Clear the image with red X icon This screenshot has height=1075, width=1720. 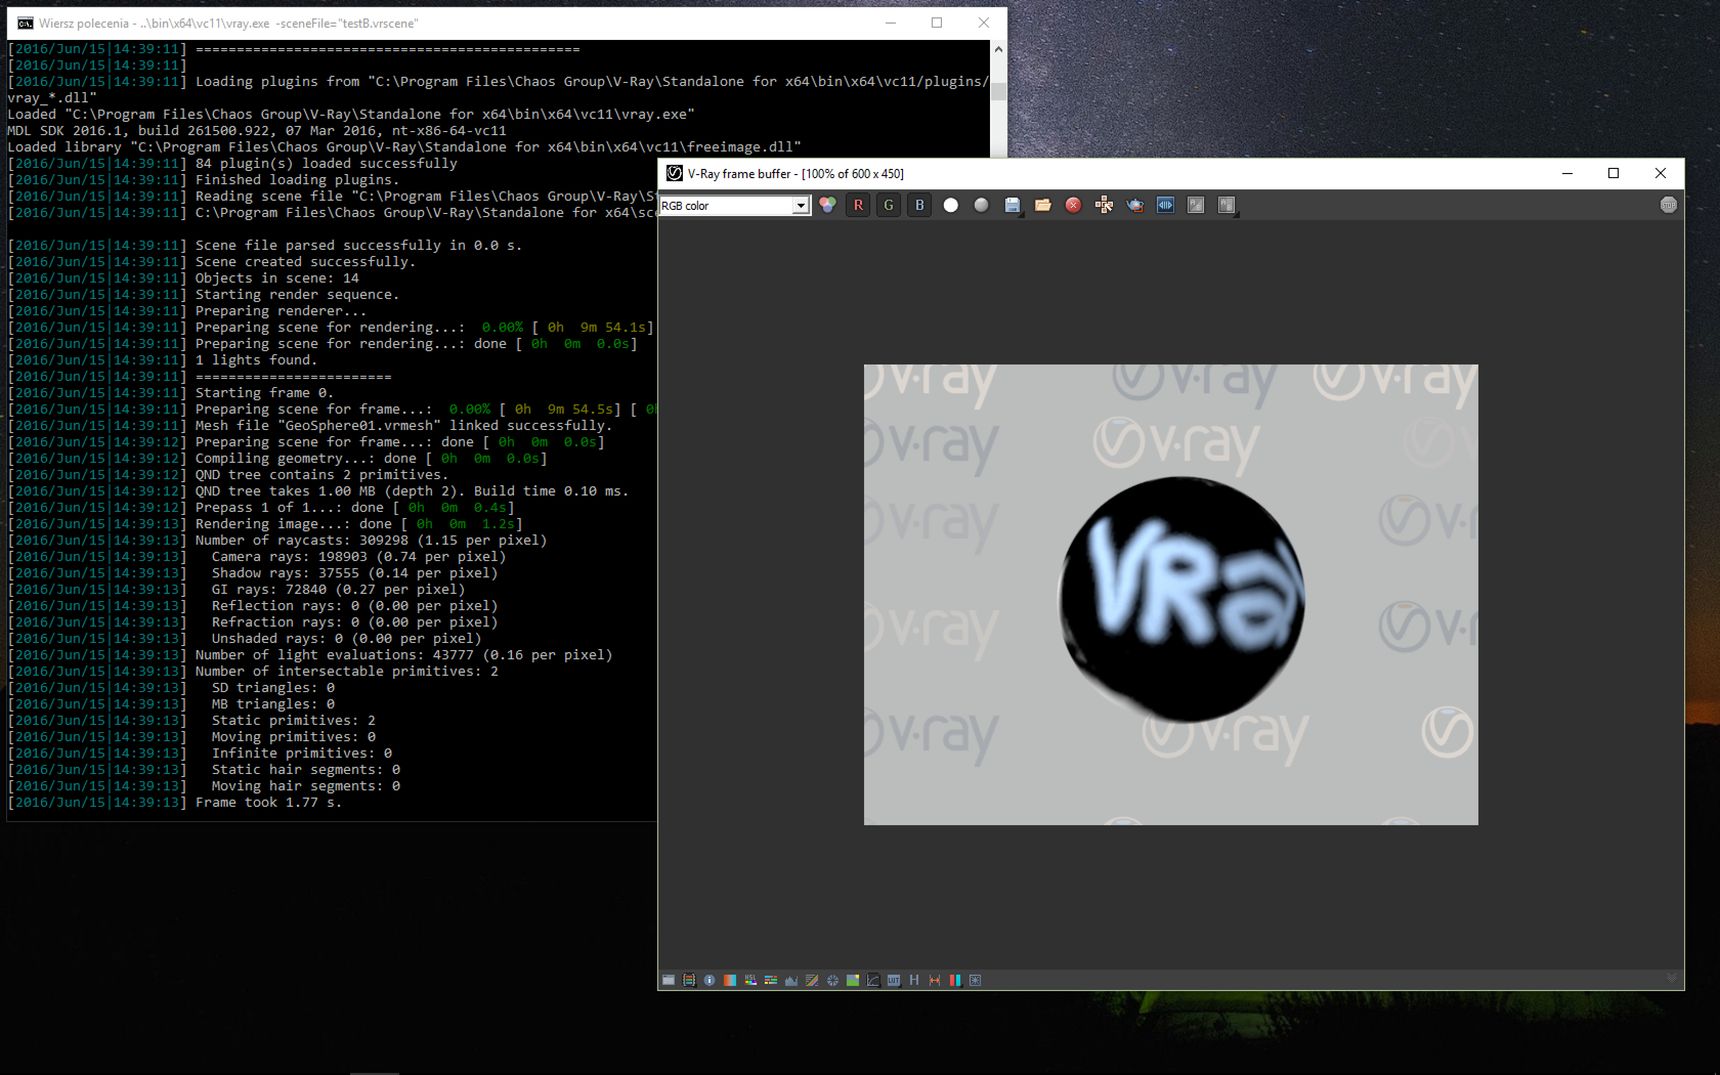[x=1073, y=205]
